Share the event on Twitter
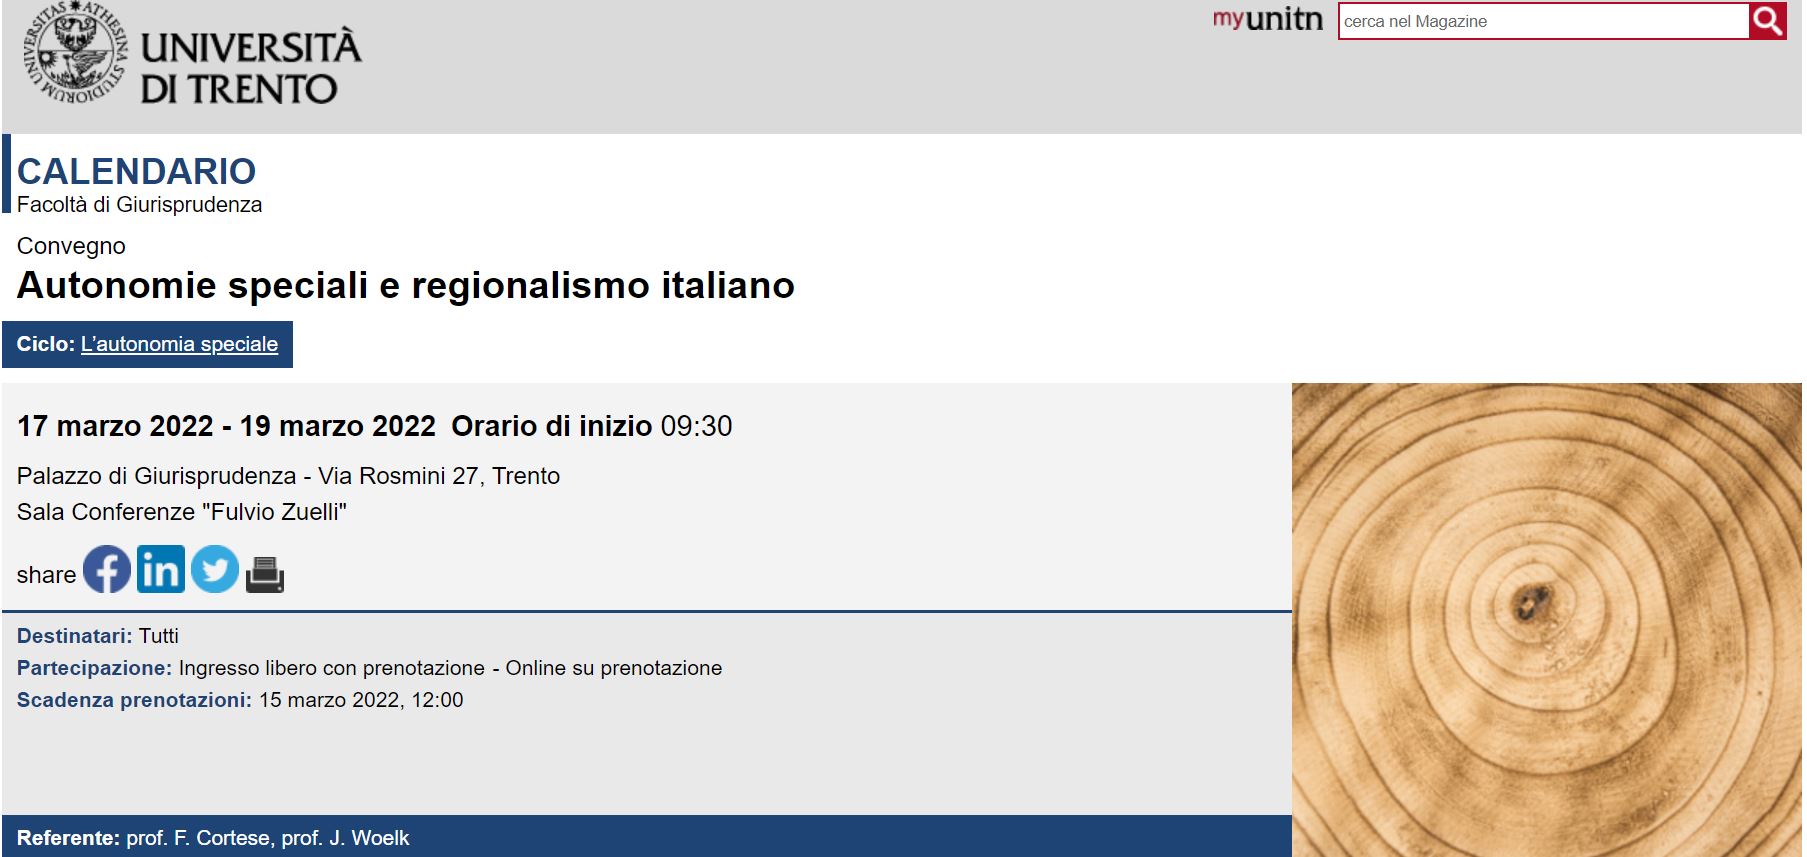Screen dimensions: 1807x857 coord(214,569)
